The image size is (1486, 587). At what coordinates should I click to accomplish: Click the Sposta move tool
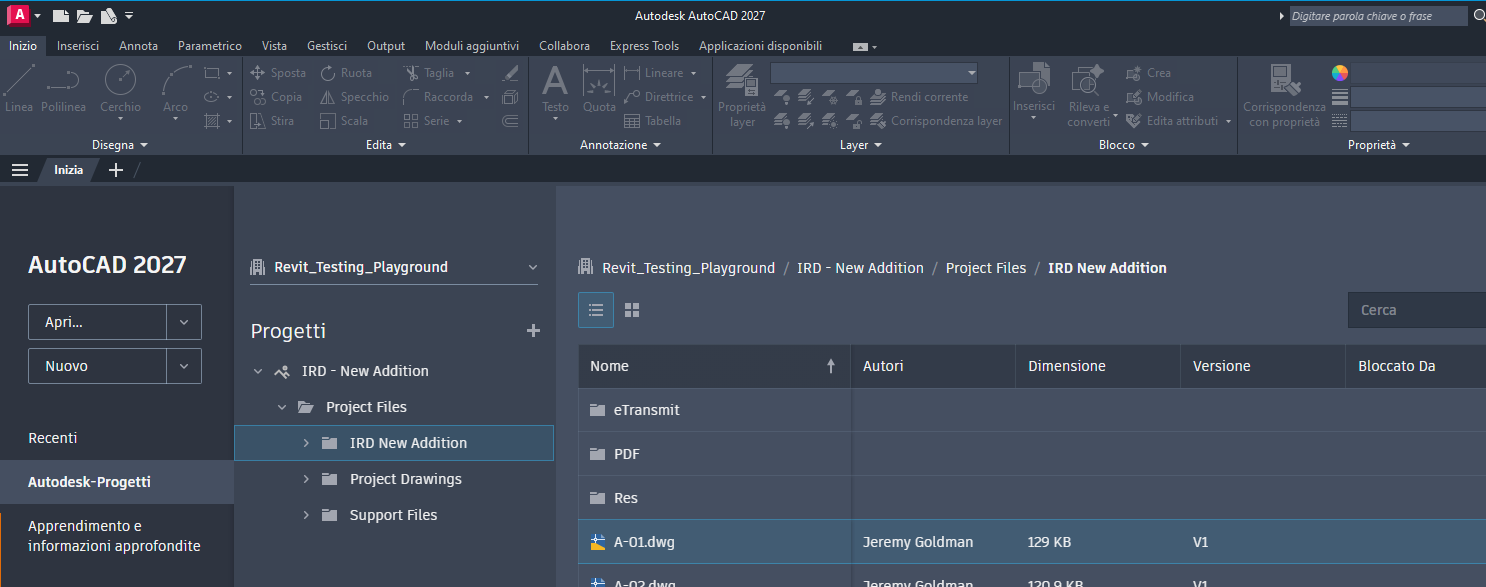click(277, 73)
